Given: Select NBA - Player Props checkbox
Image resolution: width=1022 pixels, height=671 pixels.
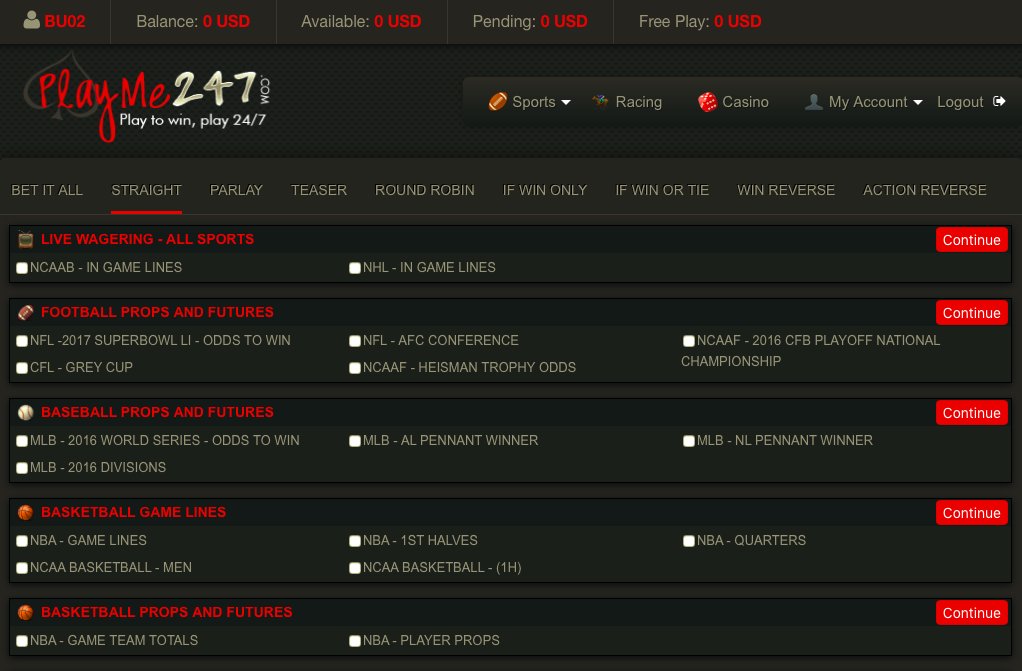Looking at the screenshot, I should pyautogui.click(x=355, y=641).
